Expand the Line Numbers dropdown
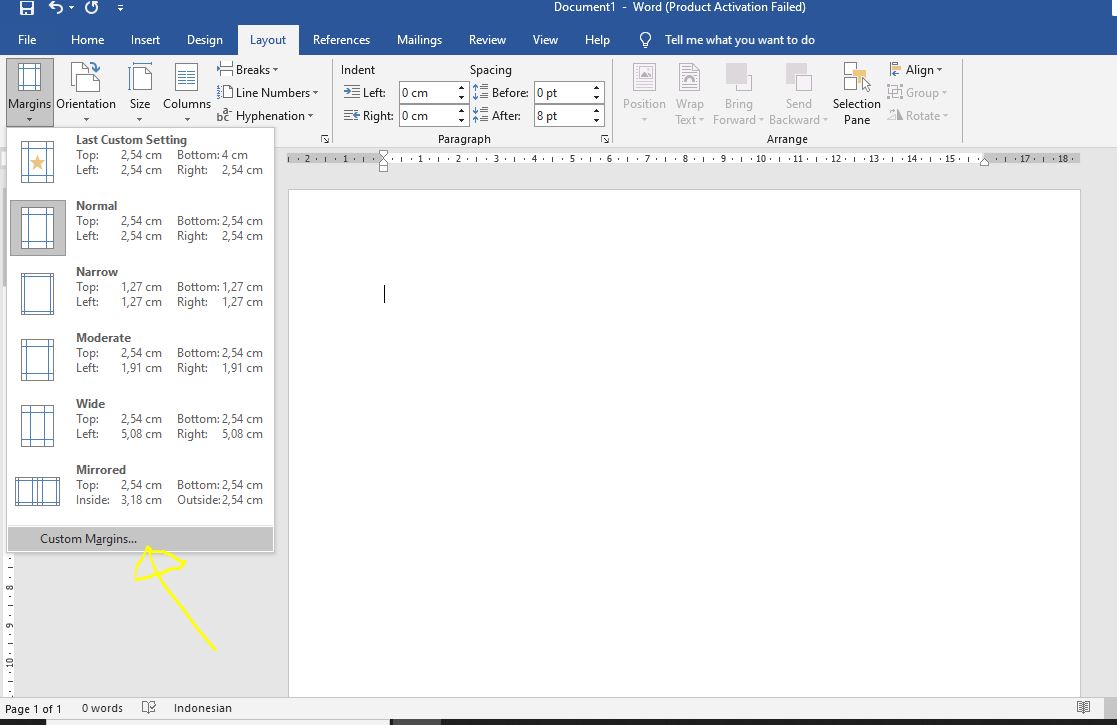 point(266,93)
